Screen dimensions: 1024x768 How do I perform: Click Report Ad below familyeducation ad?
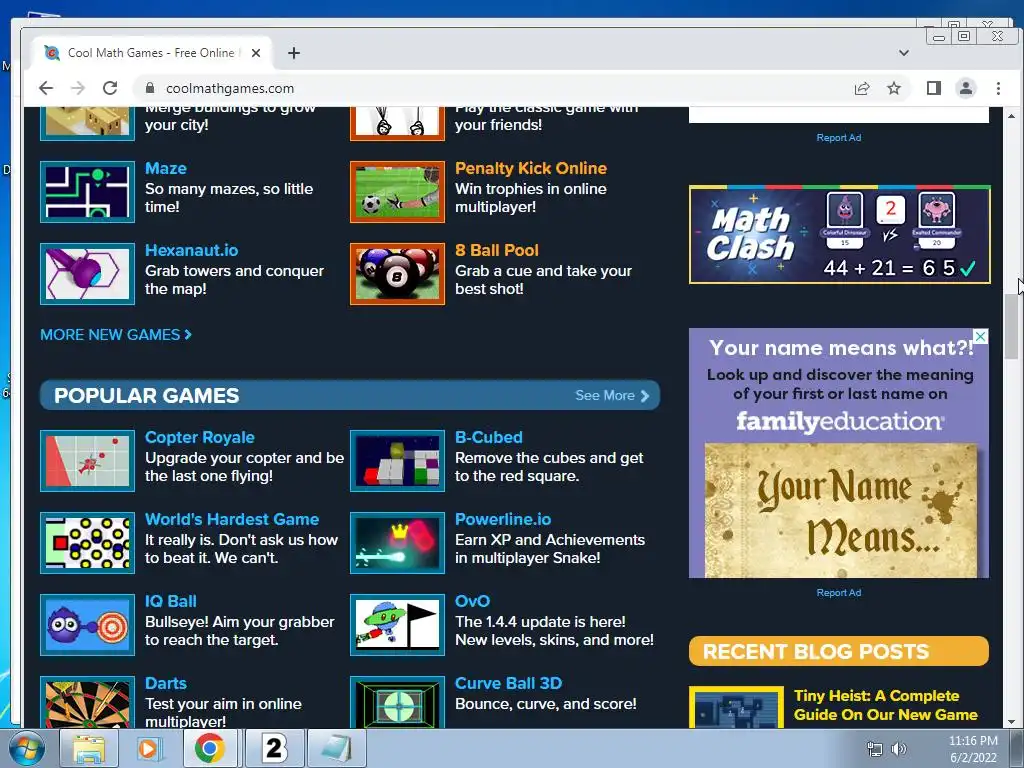[839, 593]
